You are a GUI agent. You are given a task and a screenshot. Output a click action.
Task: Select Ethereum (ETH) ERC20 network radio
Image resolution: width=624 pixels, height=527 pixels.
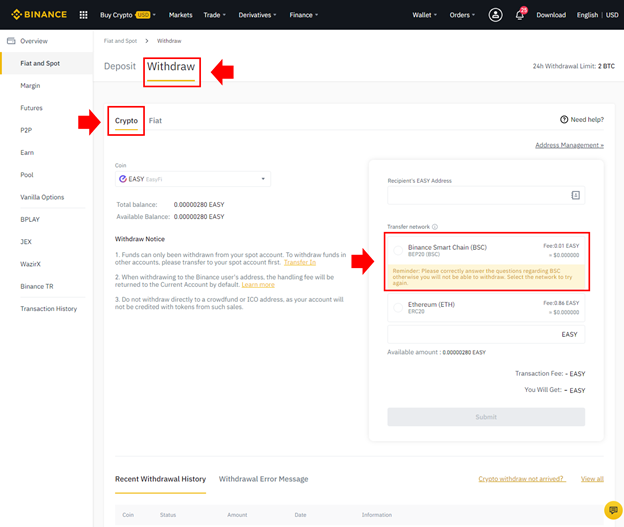[x=398, y=307]
